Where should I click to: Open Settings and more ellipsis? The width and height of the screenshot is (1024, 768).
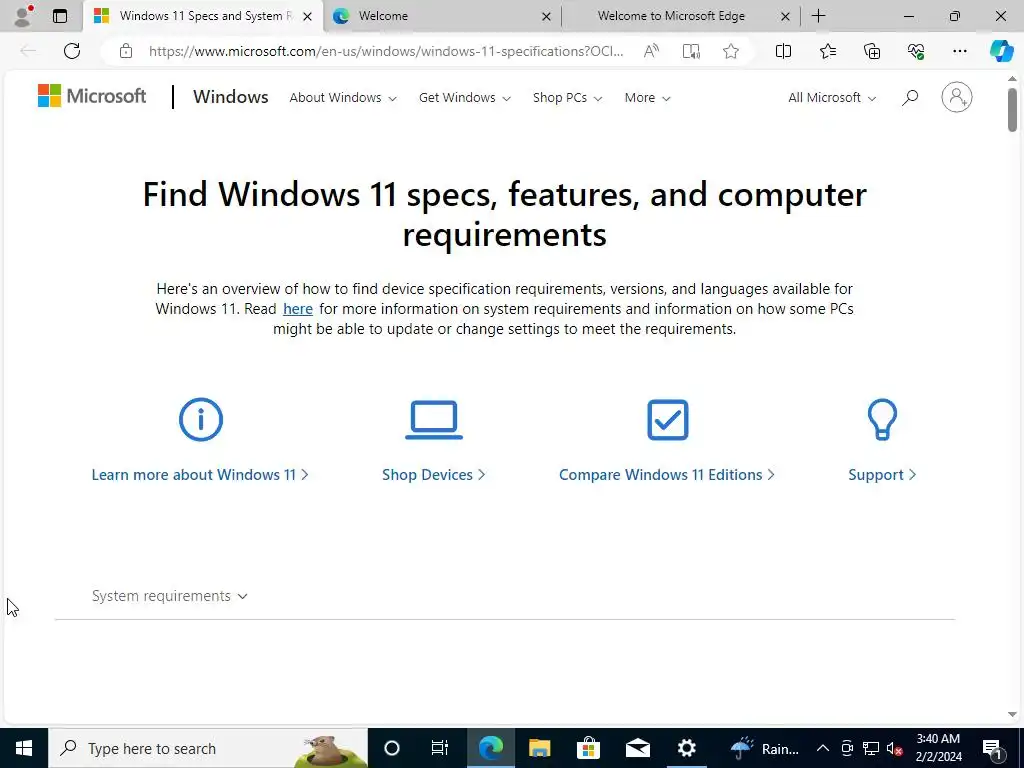[x=959, y=51]
